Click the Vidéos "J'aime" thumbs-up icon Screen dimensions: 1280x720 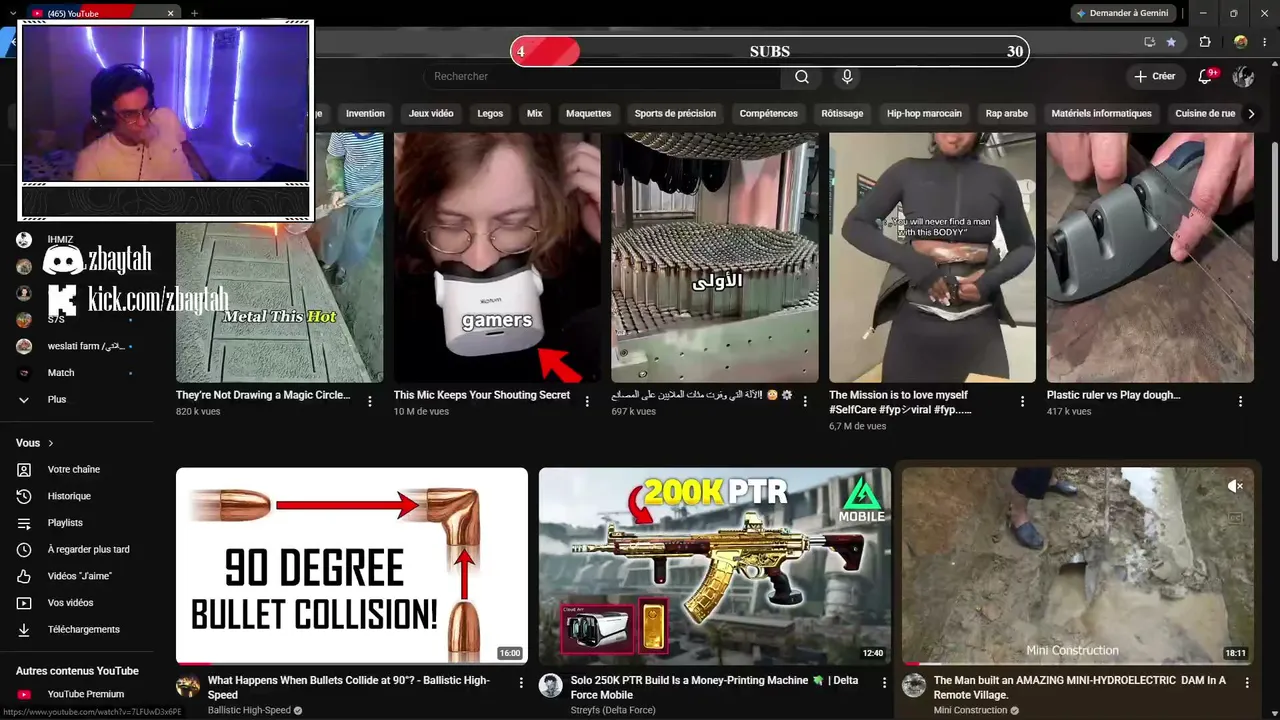24,576
